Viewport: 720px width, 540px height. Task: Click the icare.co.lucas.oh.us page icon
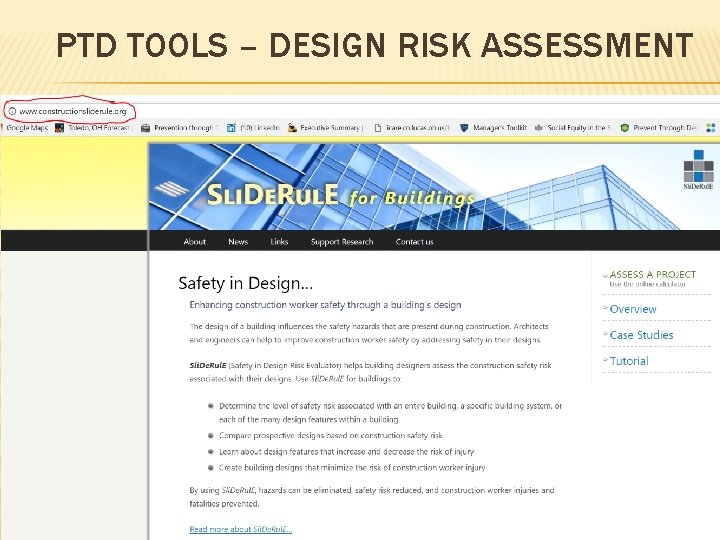[377, 128]
